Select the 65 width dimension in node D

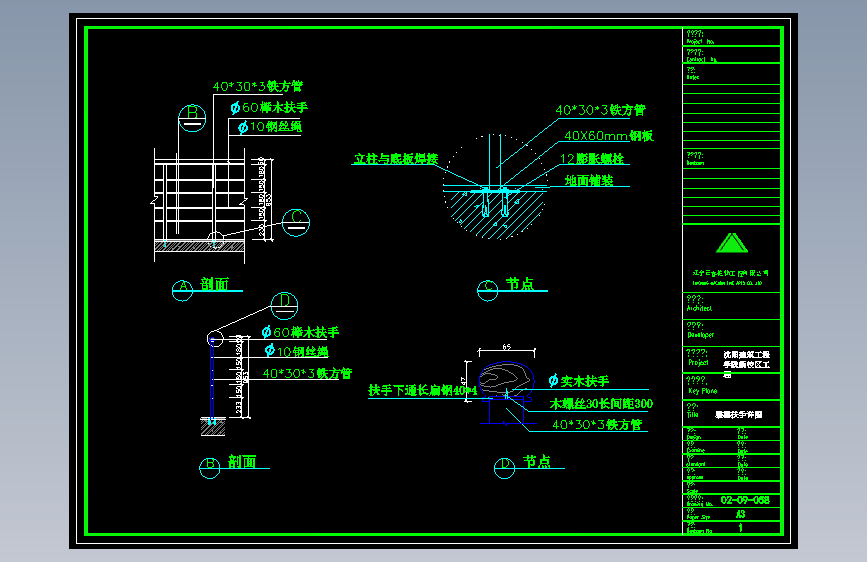(x=507, y=347)
